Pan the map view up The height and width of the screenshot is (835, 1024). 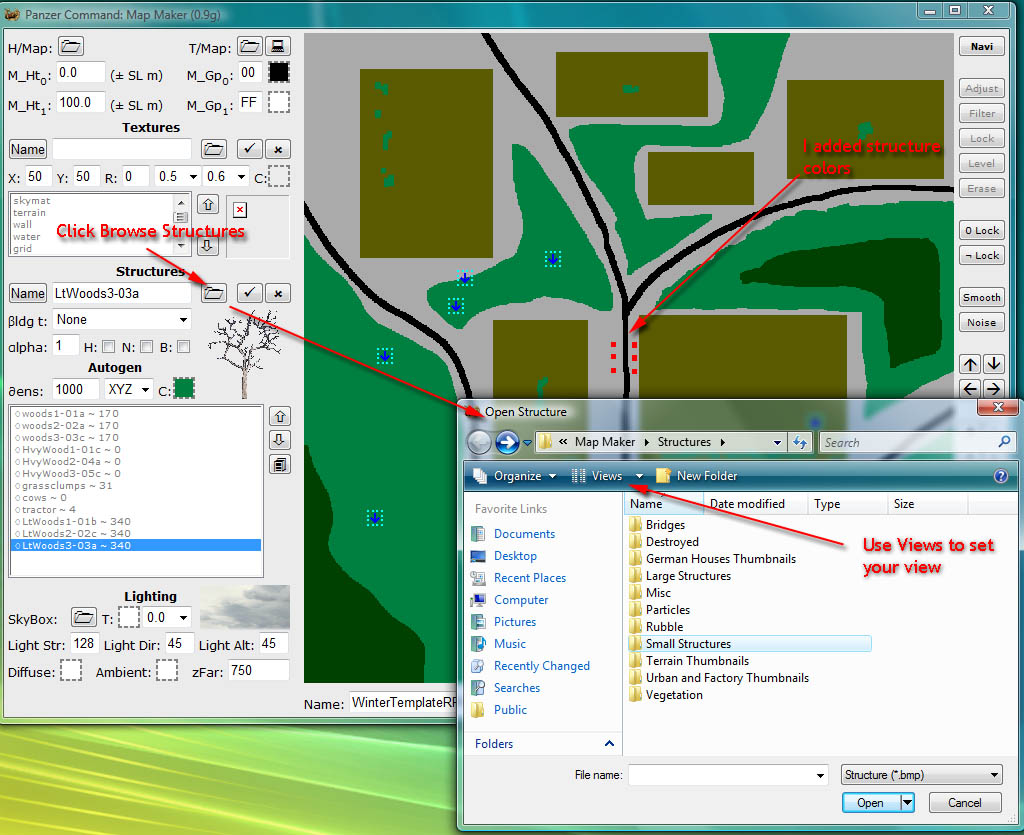(970, 364)
